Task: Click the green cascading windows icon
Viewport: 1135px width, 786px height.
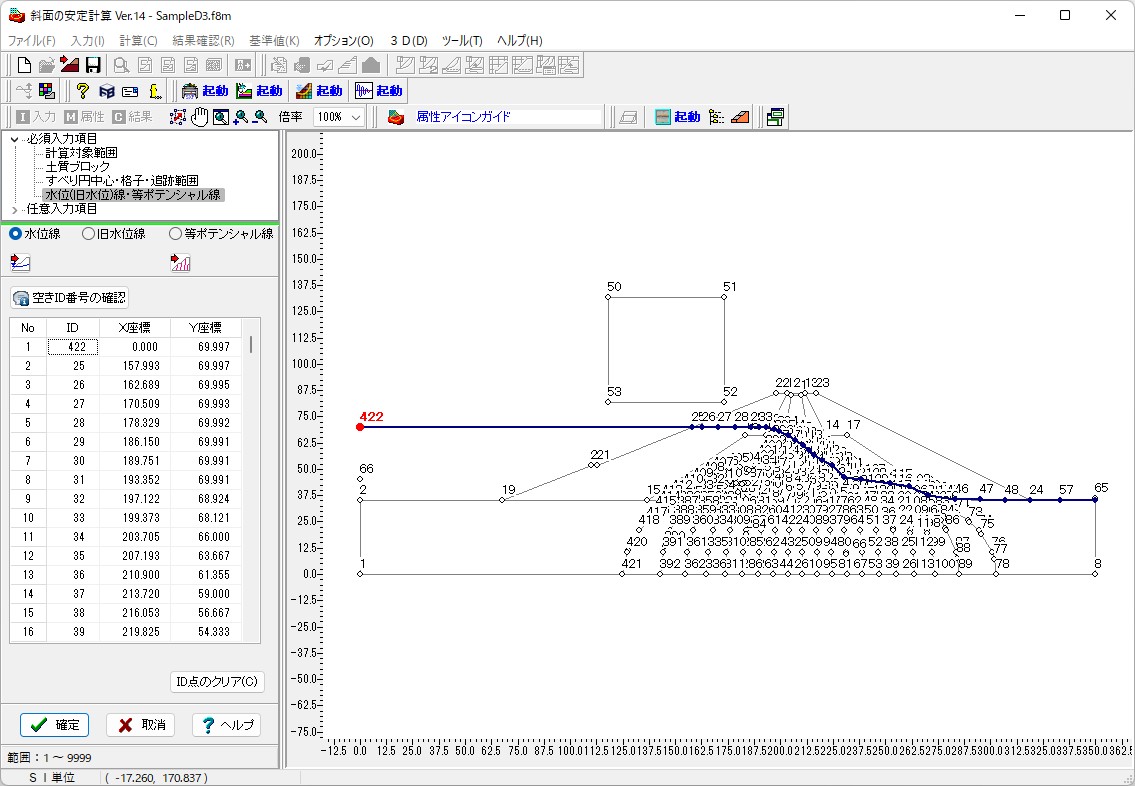Action: point(775,117)
